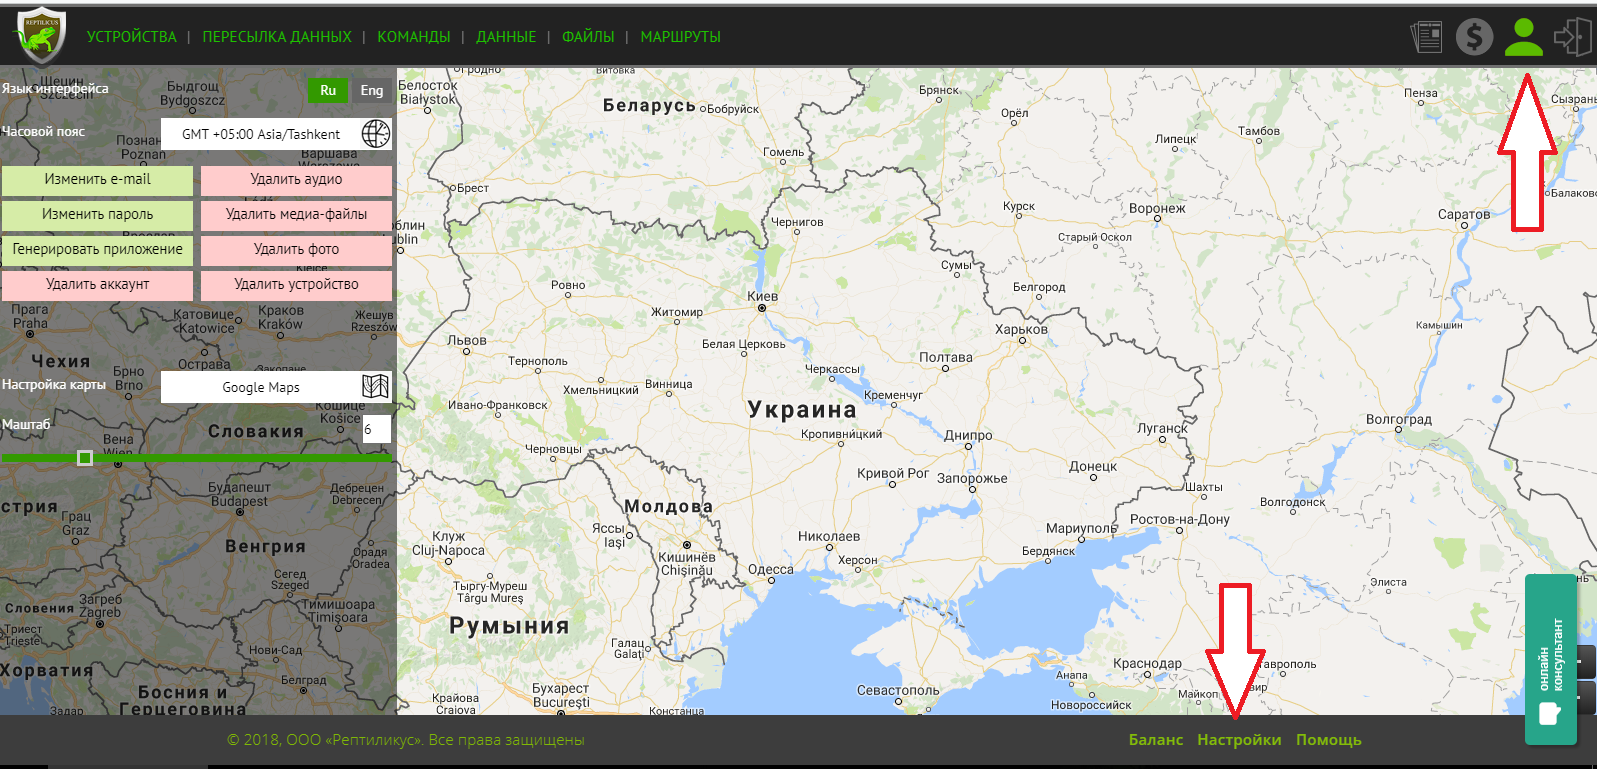The height and width of the screenshot is (769, 1597).
Task: Click the Удалить фото button
Action: tap(296, 250)
